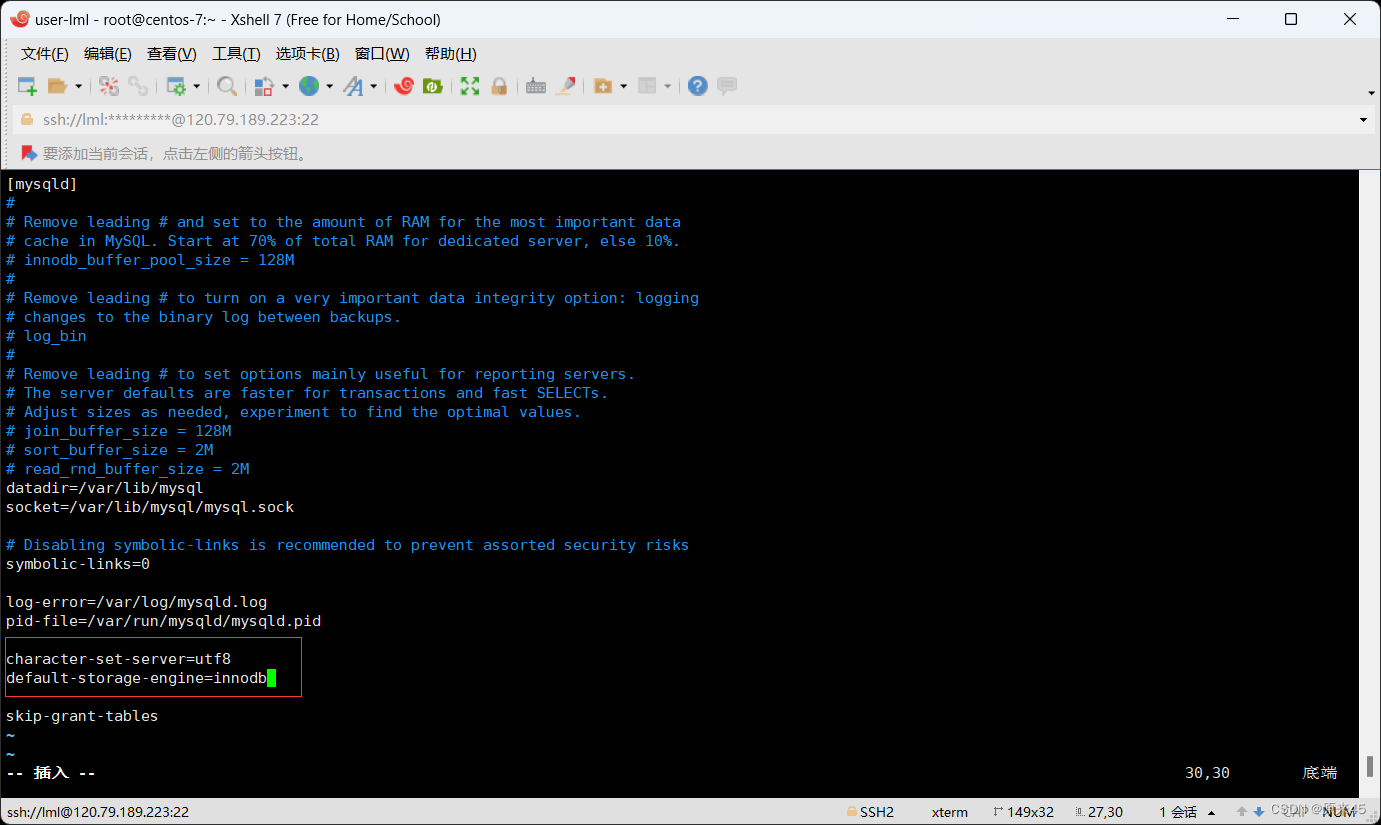
Task: Expand the properties icon dropdown arrow
Action: [197, 87]
